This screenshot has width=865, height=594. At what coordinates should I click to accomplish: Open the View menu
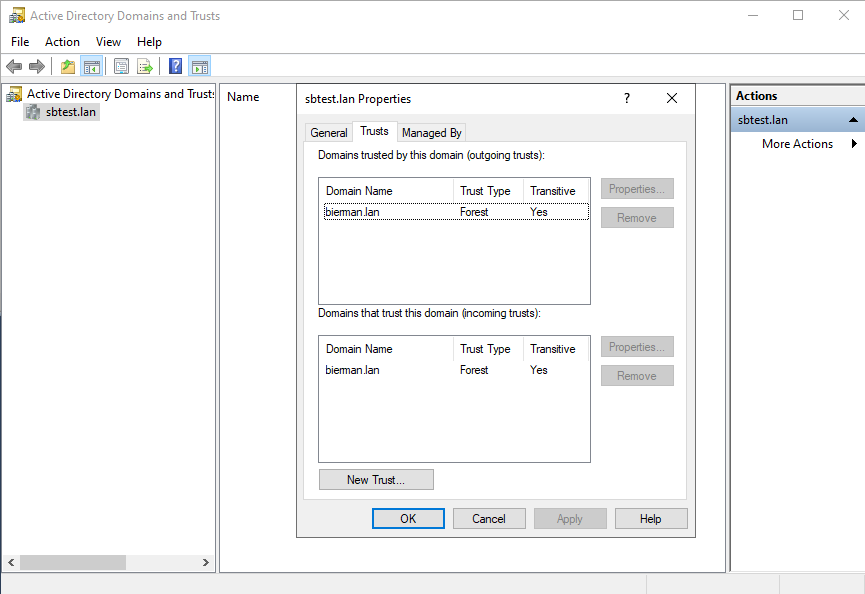[x=108, y=42]
